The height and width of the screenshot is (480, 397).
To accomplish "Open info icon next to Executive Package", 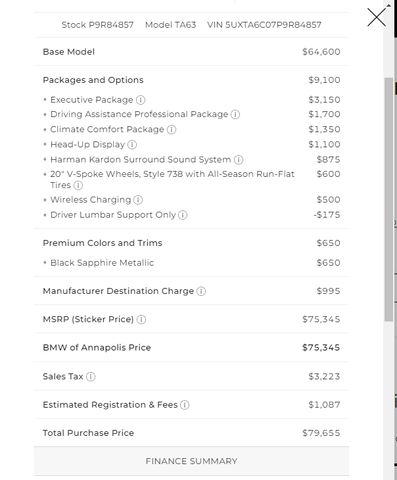I will (141, 100).
